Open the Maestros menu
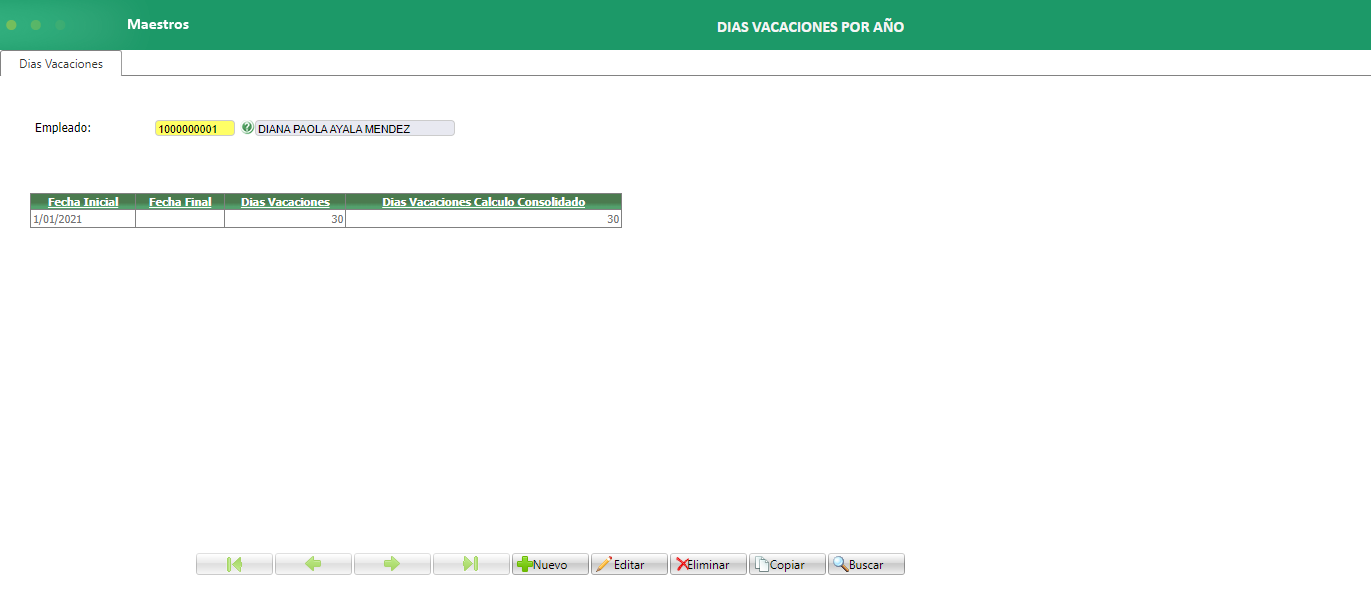1371x594 pixels. pos(158,24)
